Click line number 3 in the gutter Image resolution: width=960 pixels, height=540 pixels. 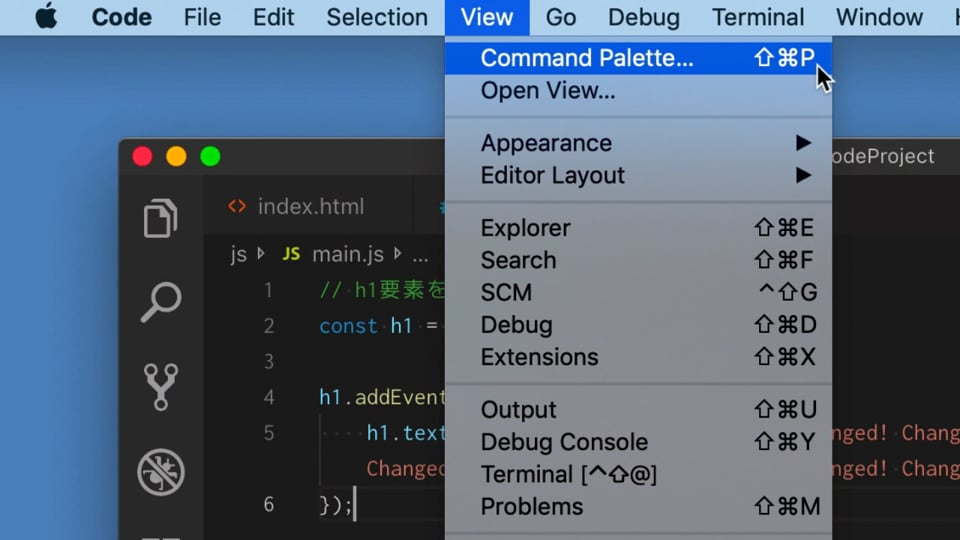click(x=268, y=361)
